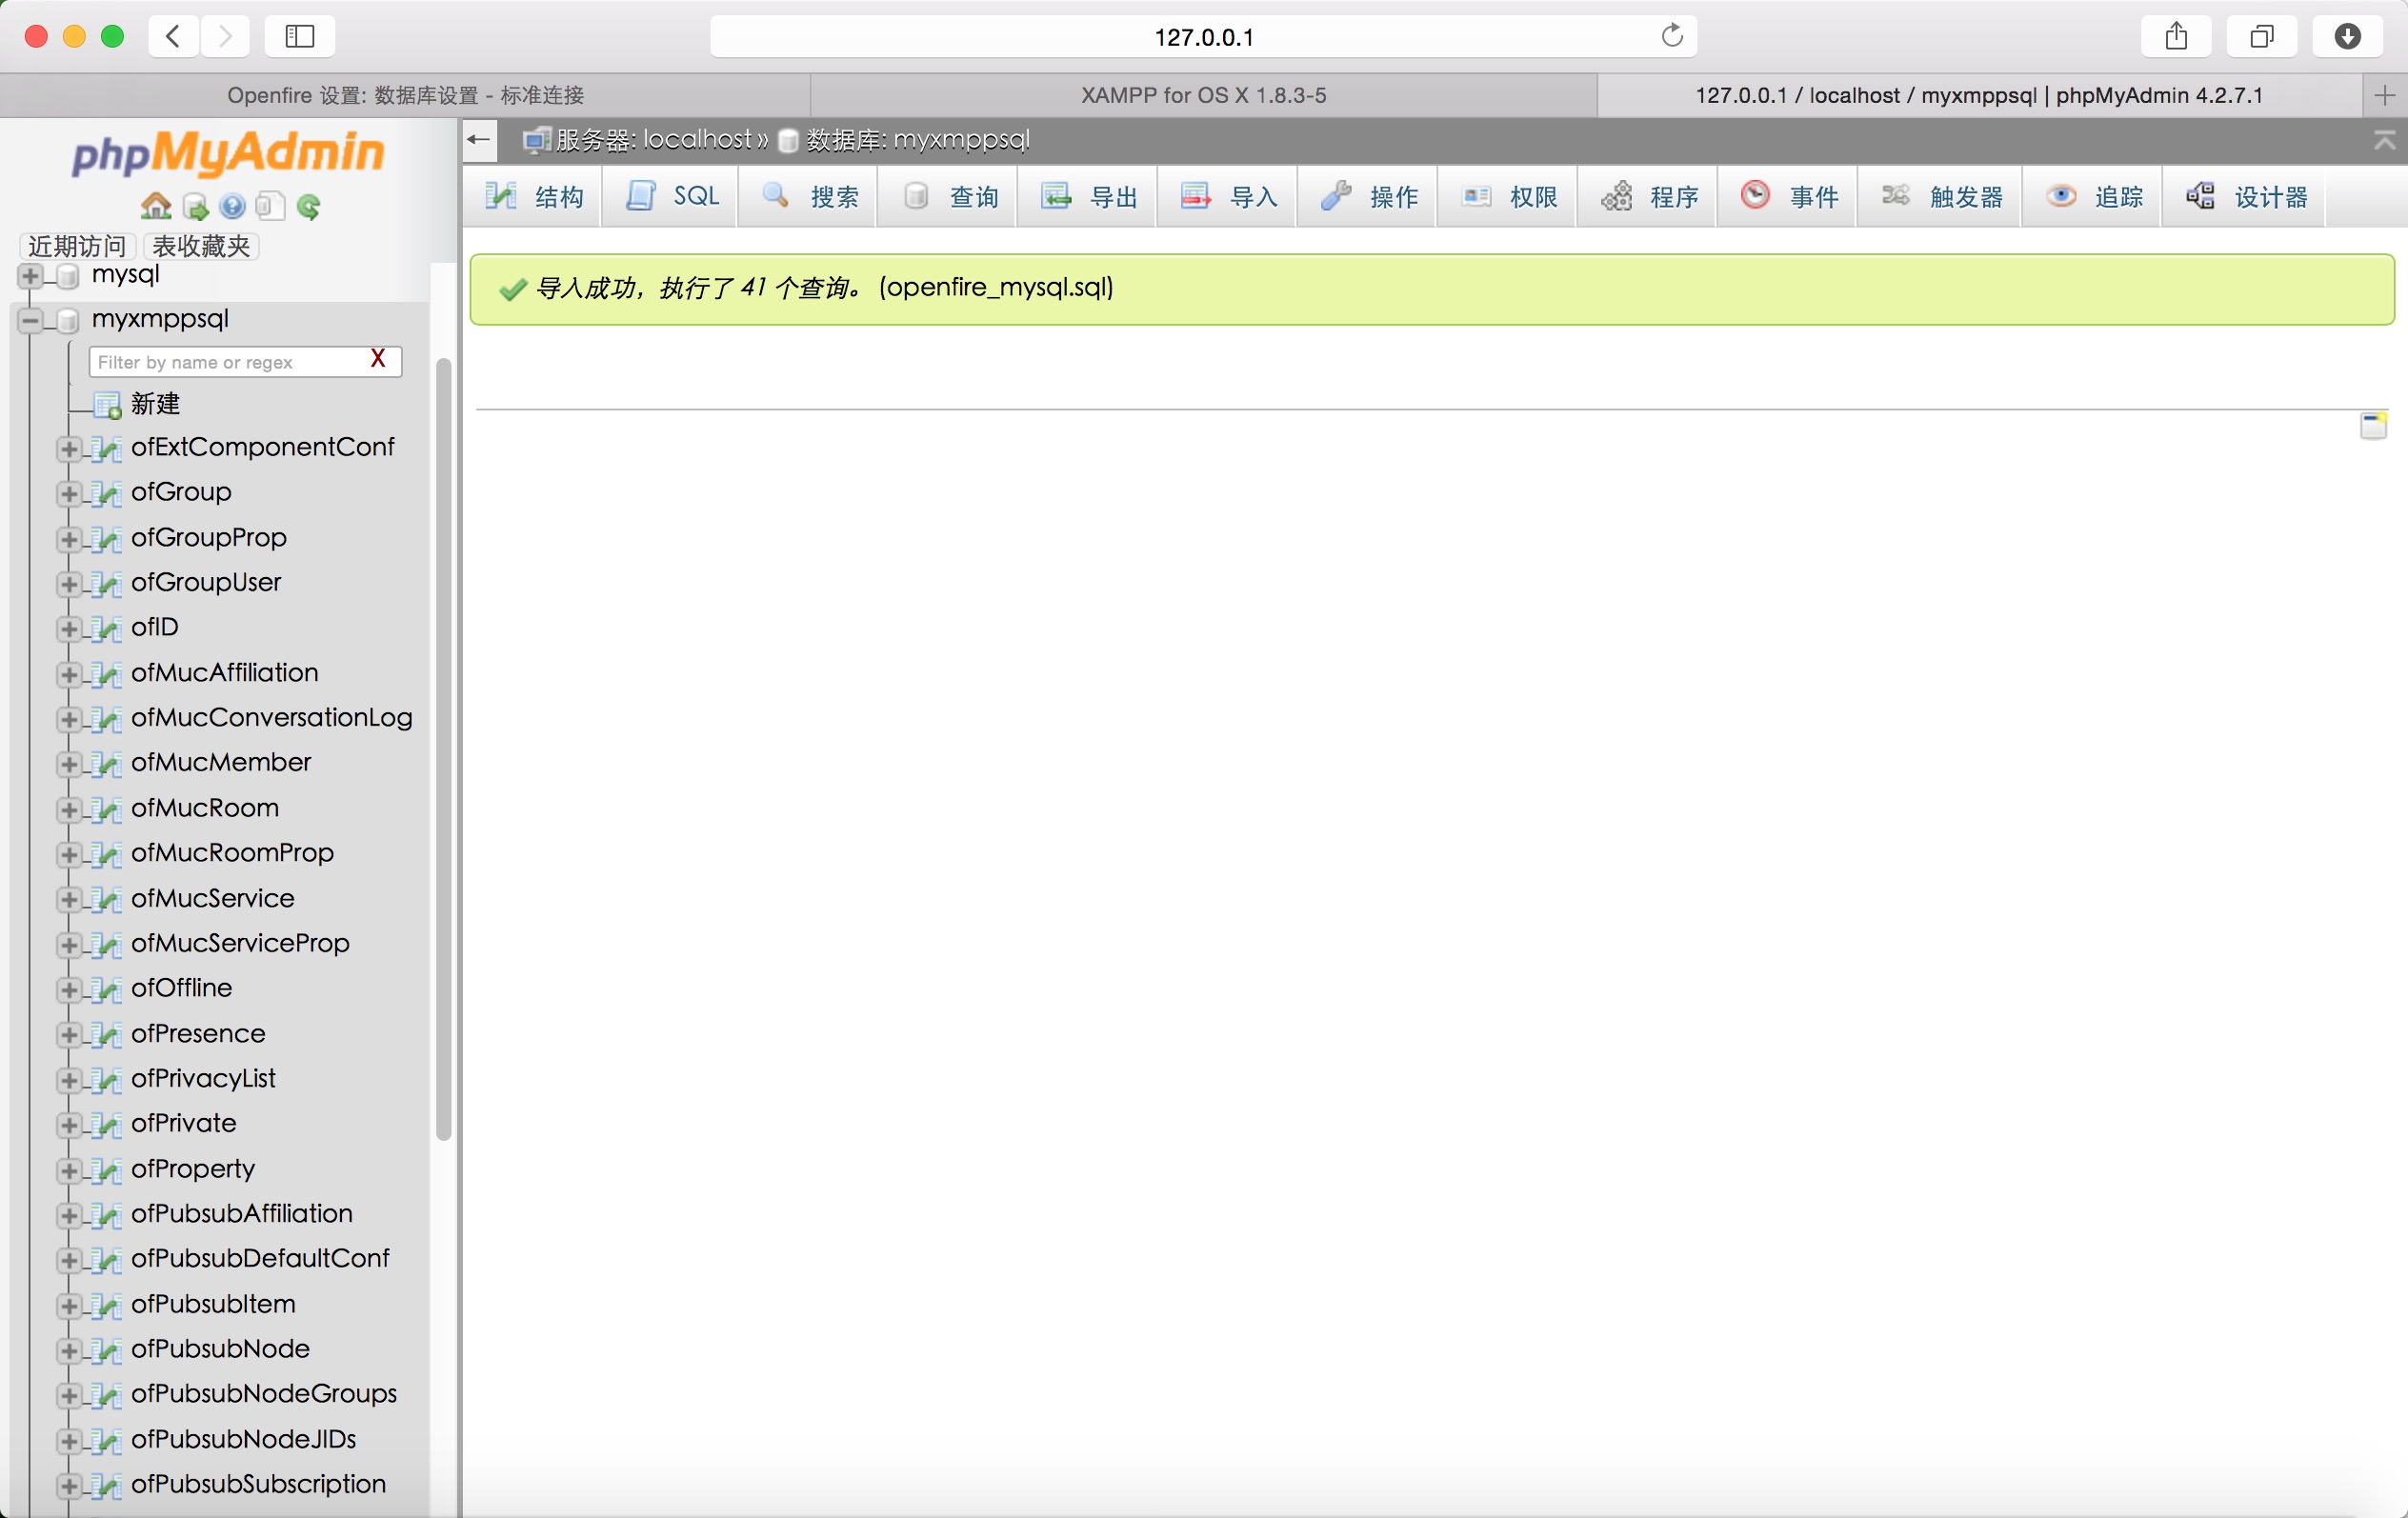Click the navigation panel scrollbar
The width and height of the screenshot is (2408, 1518).
pyautogui.click(x=444, y=749)
